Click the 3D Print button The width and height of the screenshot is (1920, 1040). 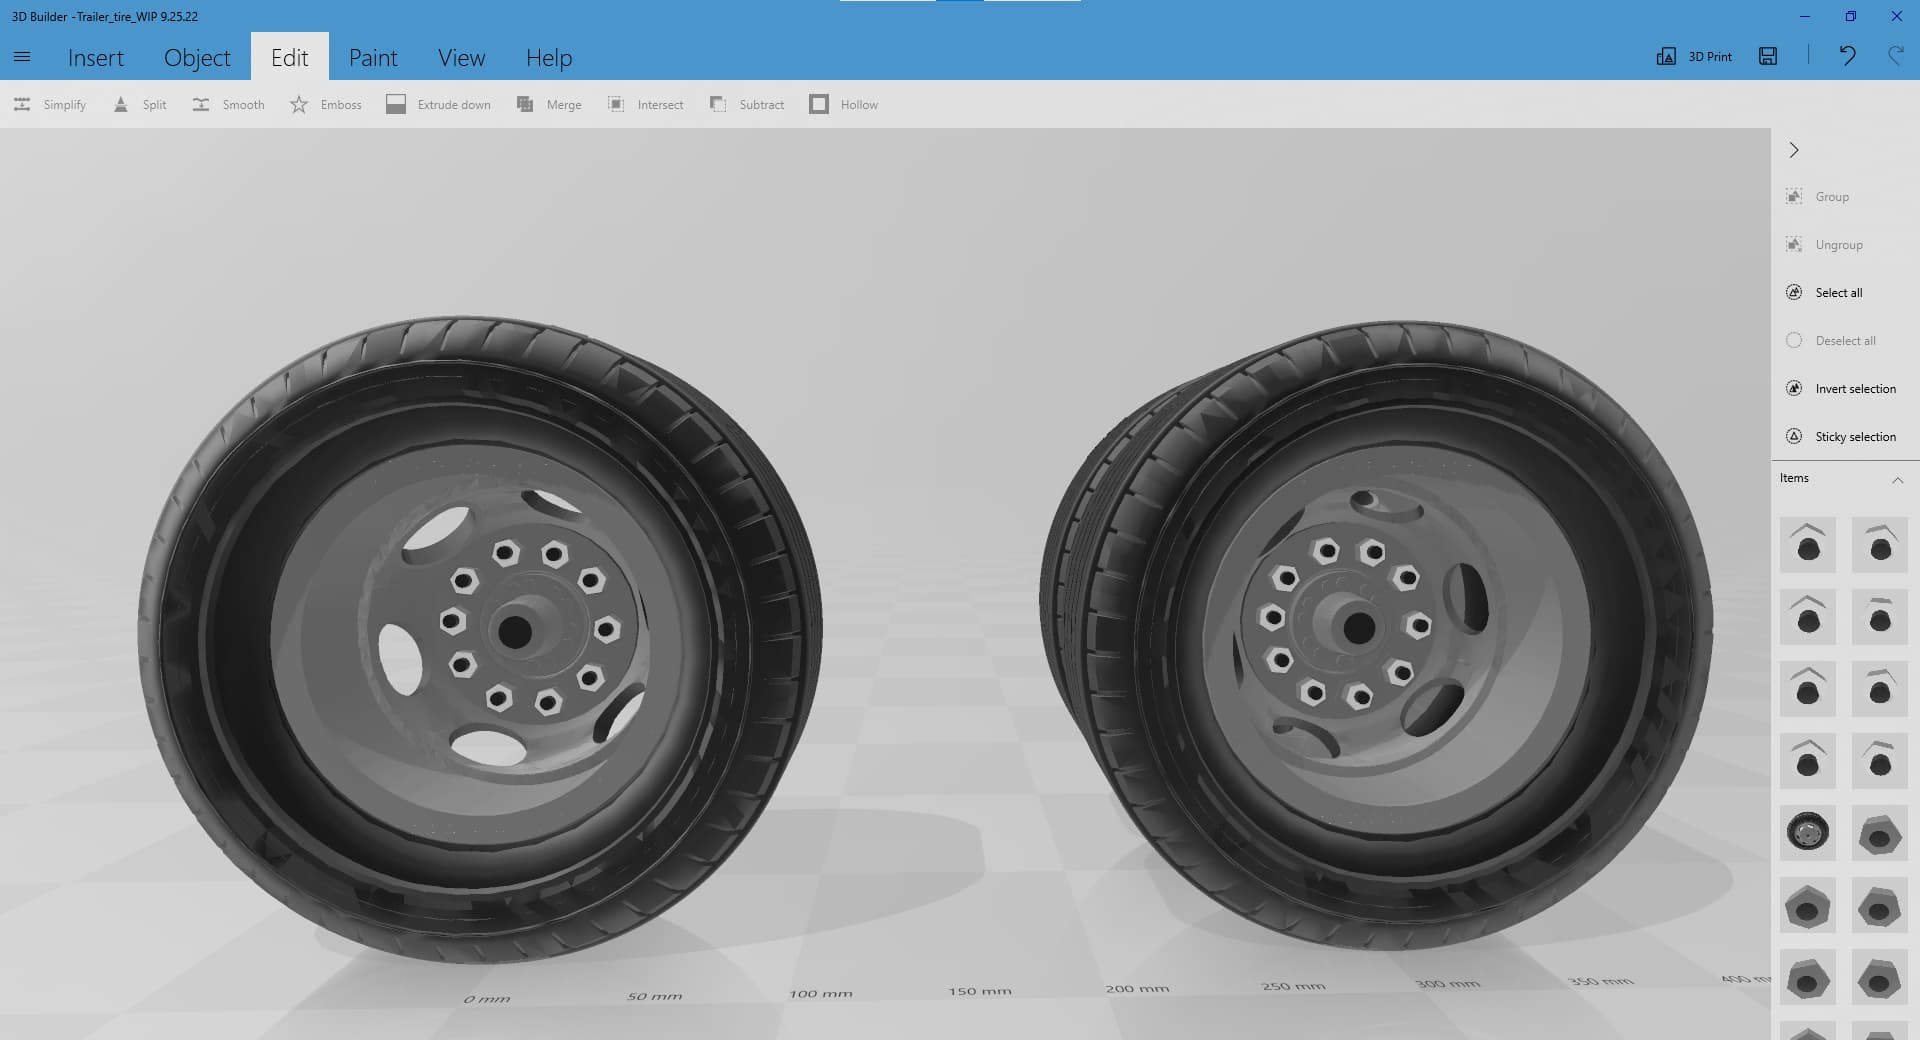tap(1695, 56)
